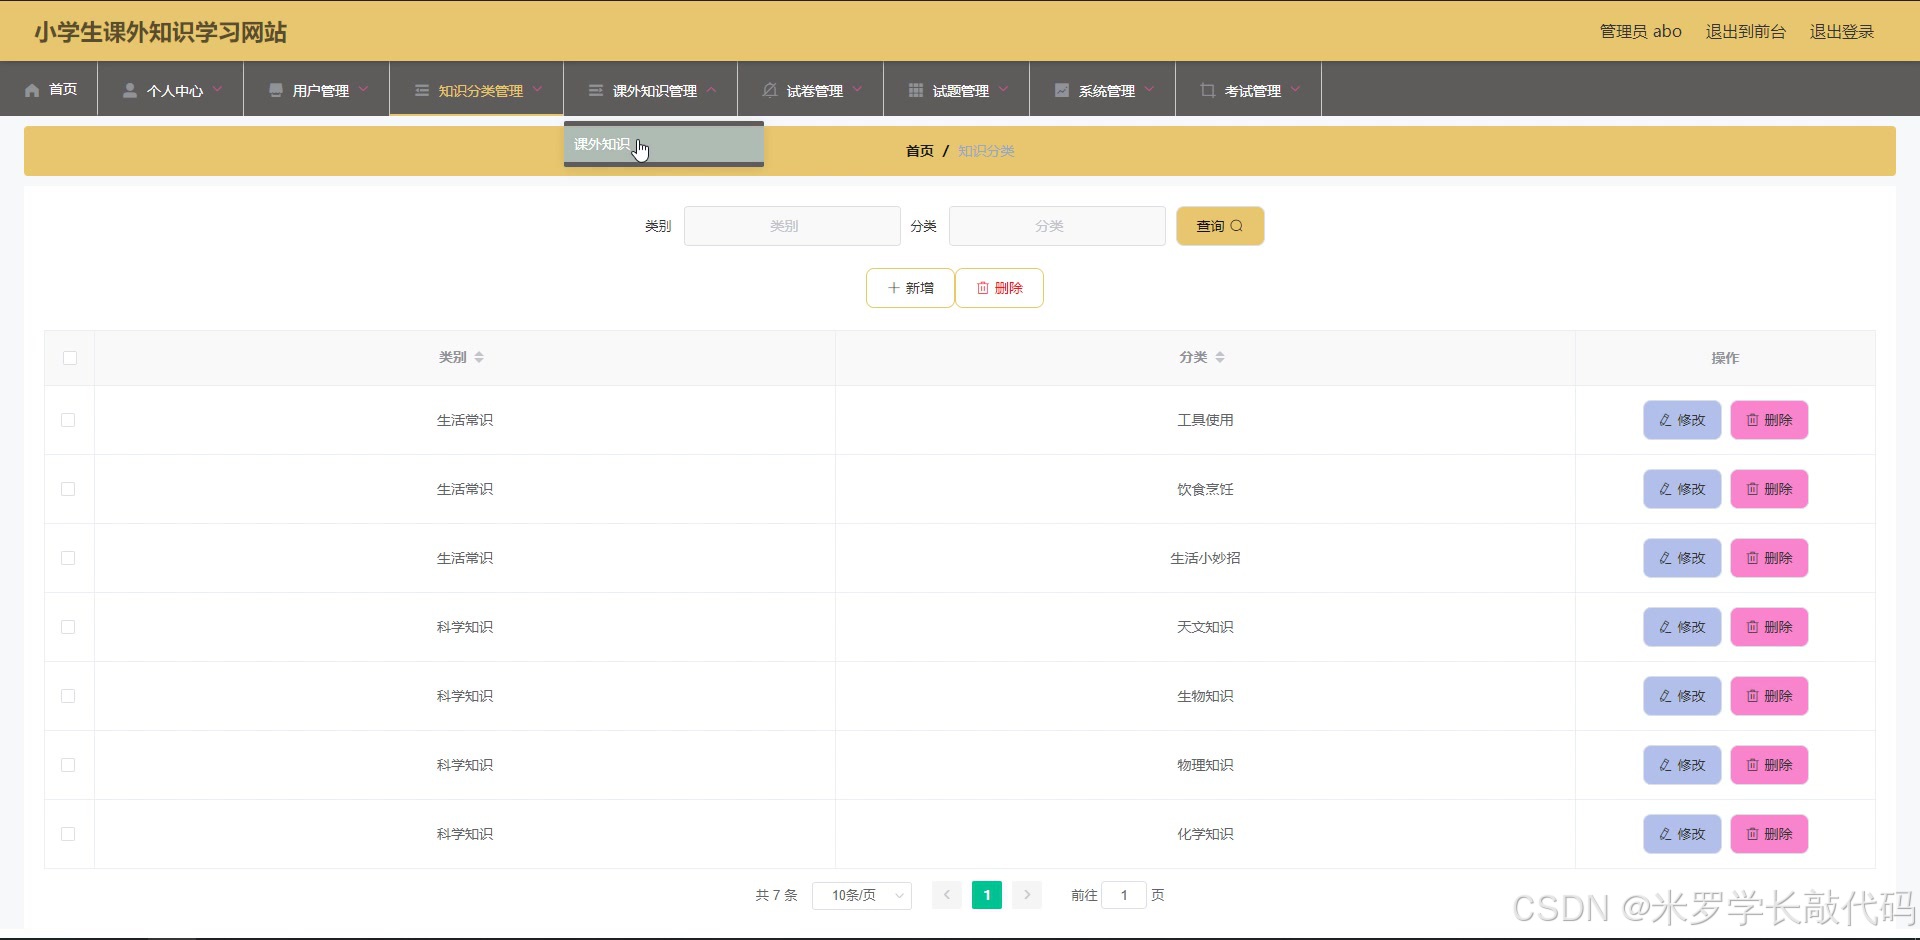Viewport: 1920px width, 940px height.
Task: Click the 类别 search input field
Action: tap(792, 226)
